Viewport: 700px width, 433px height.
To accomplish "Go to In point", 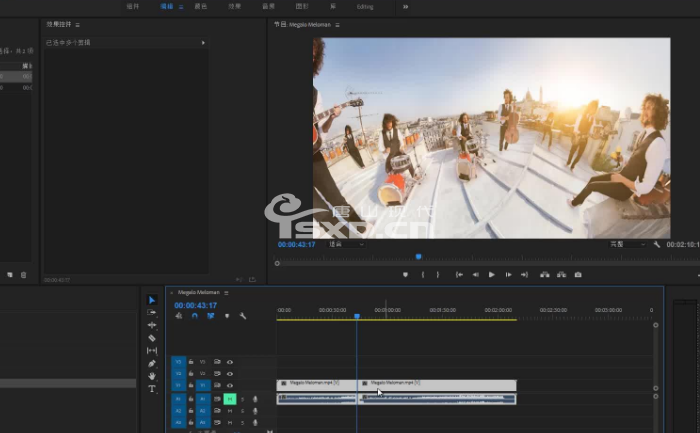I will (x=459, y=275).
